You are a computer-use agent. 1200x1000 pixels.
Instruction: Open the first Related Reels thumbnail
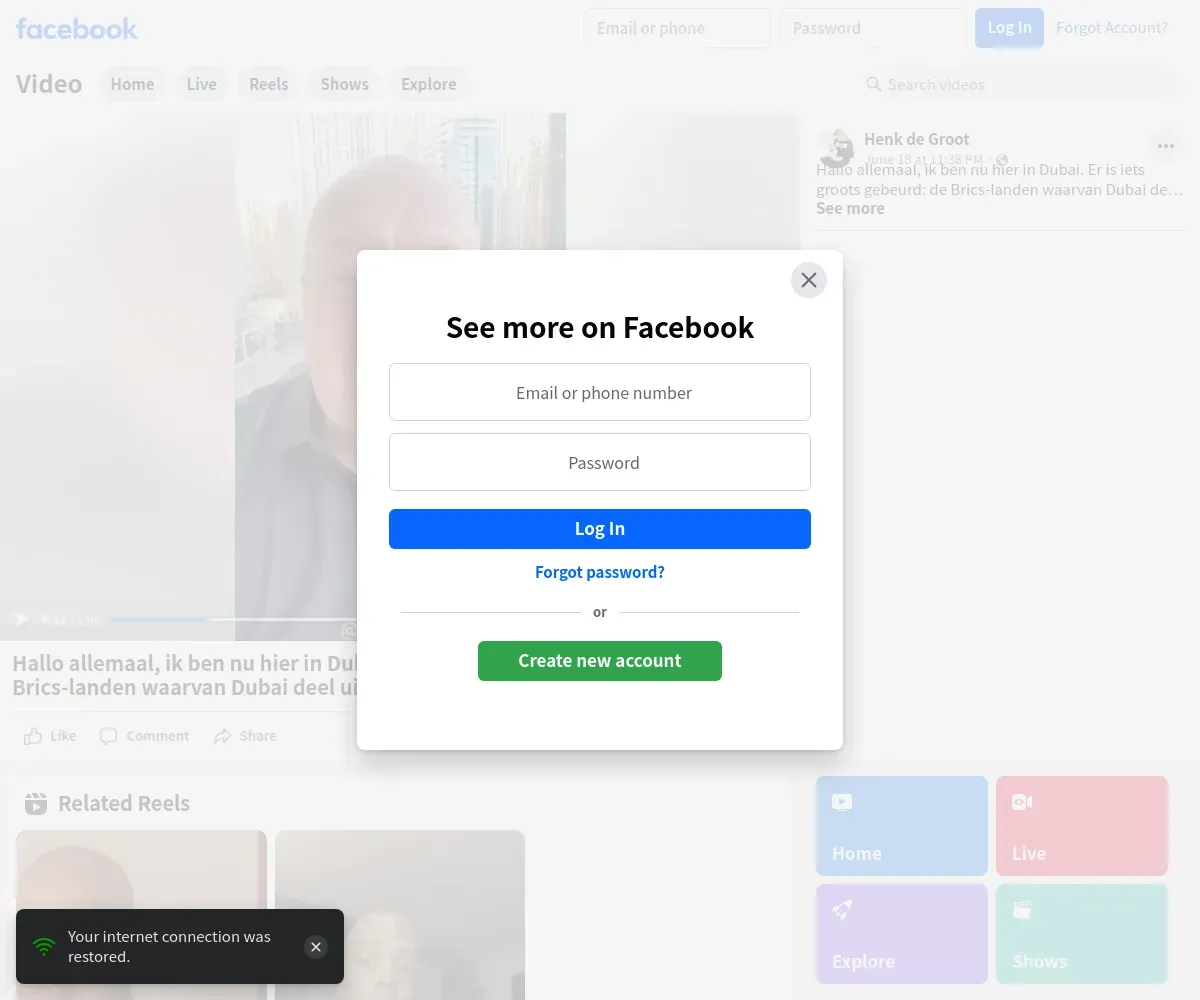point(141,914)
